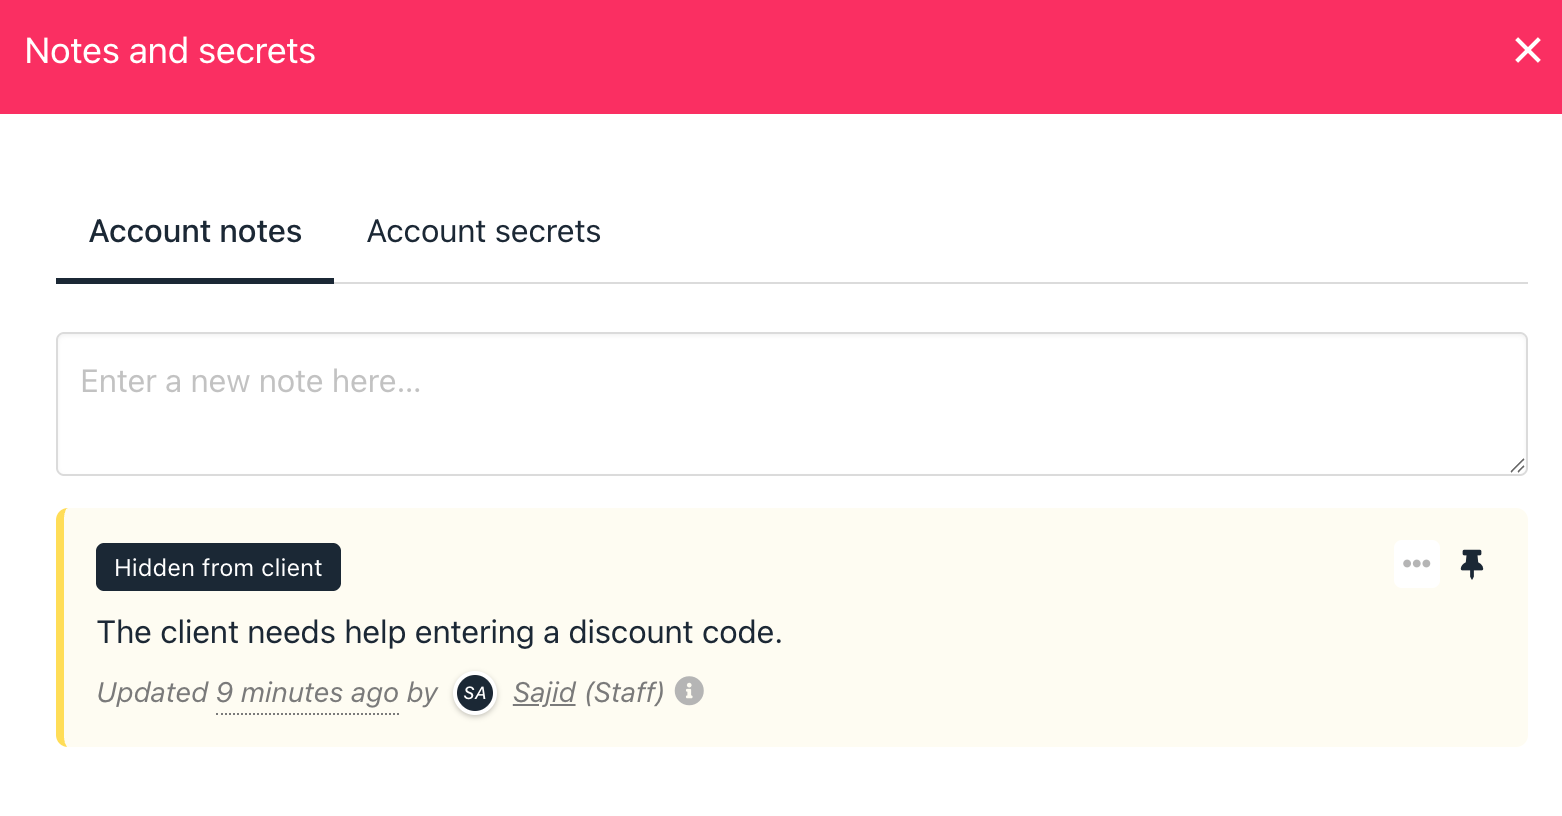Click the 9 minutes ago timestamp
The image size is (1562, 816).
pyautogui.click(x=307, y=692)
